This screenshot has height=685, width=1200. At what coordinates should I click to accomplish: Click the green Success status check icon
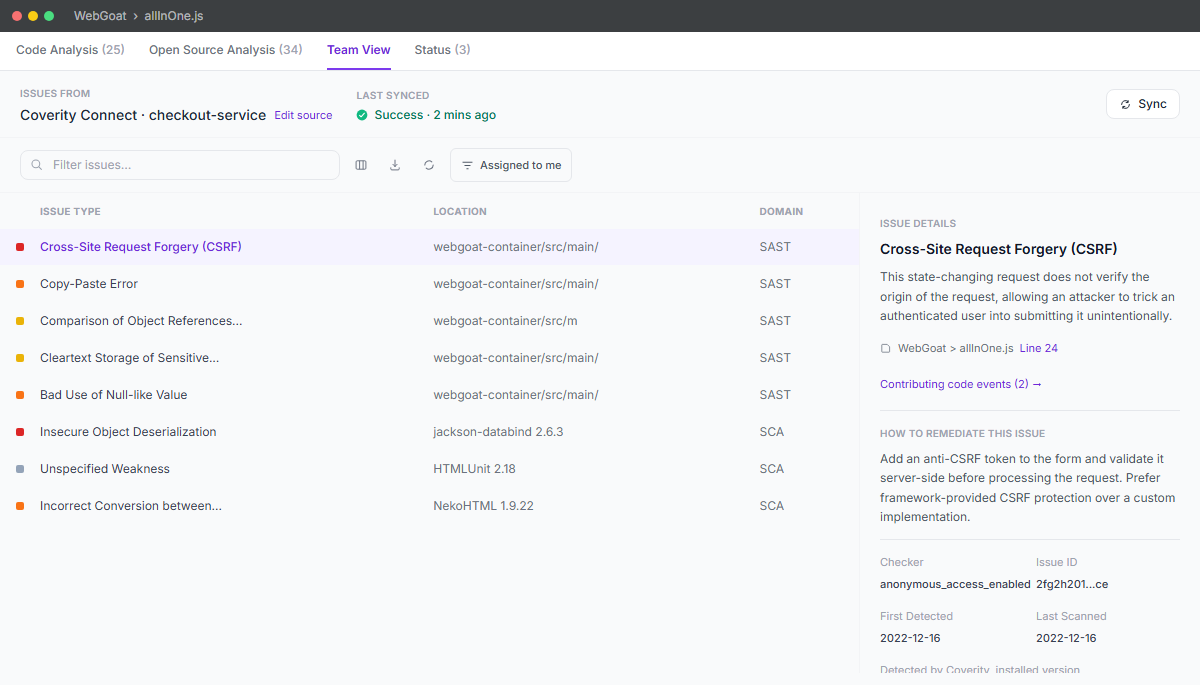pyautogui.click(x=362, y=115)
